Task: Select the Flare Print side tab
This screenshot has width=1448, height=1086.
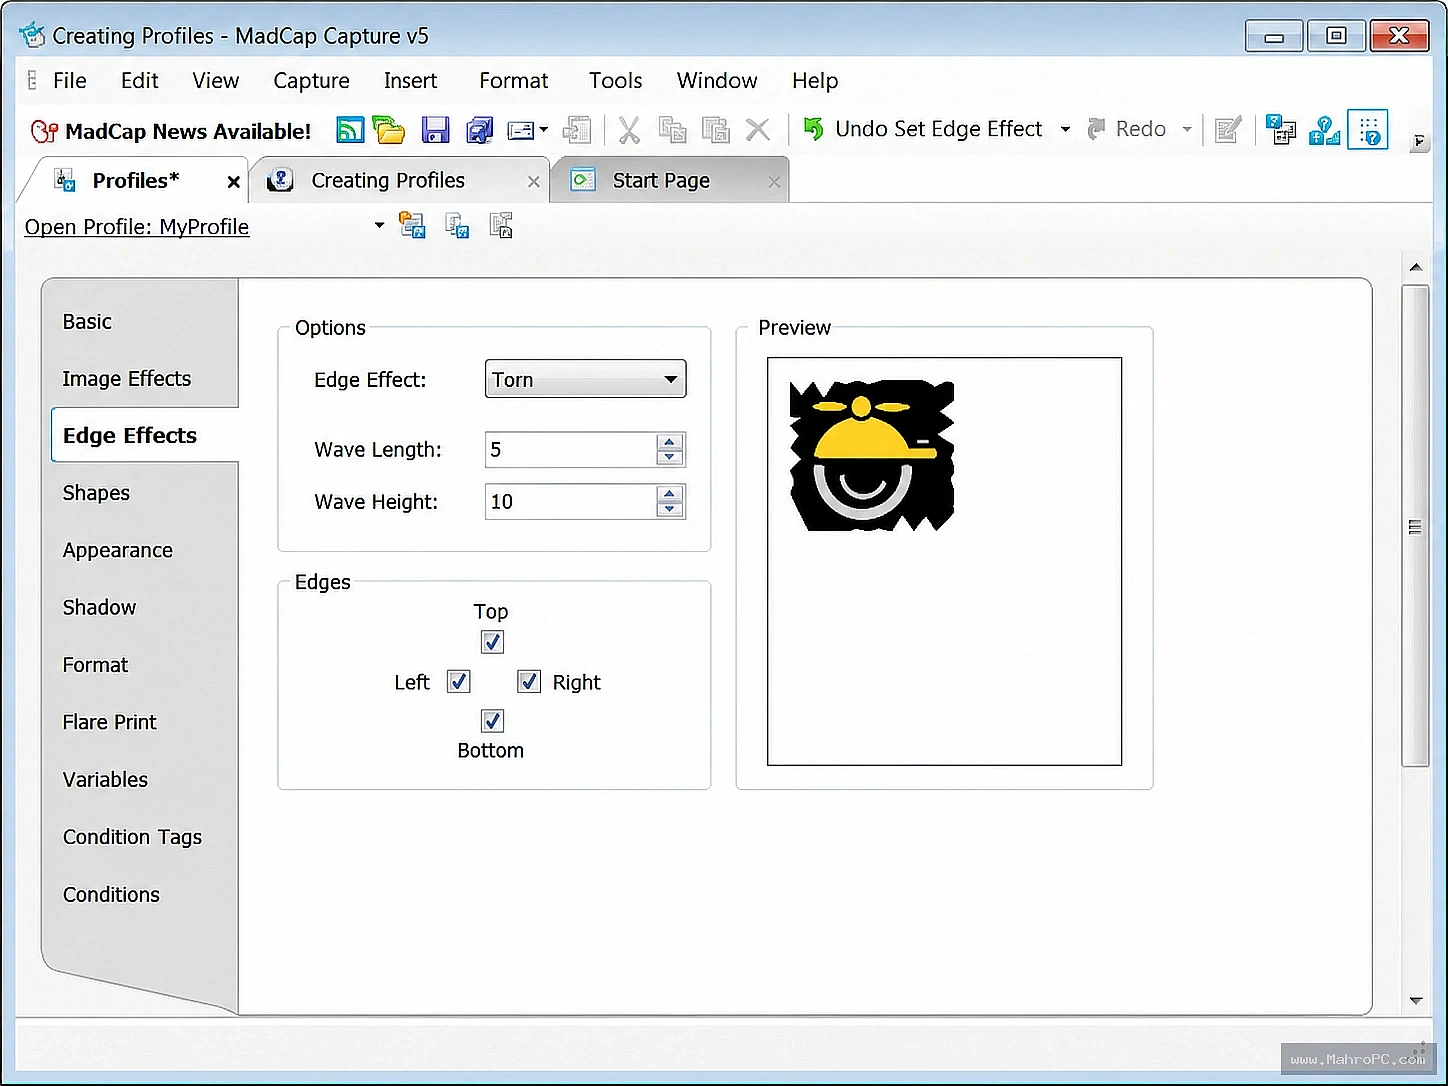Action: coord(109,722)
